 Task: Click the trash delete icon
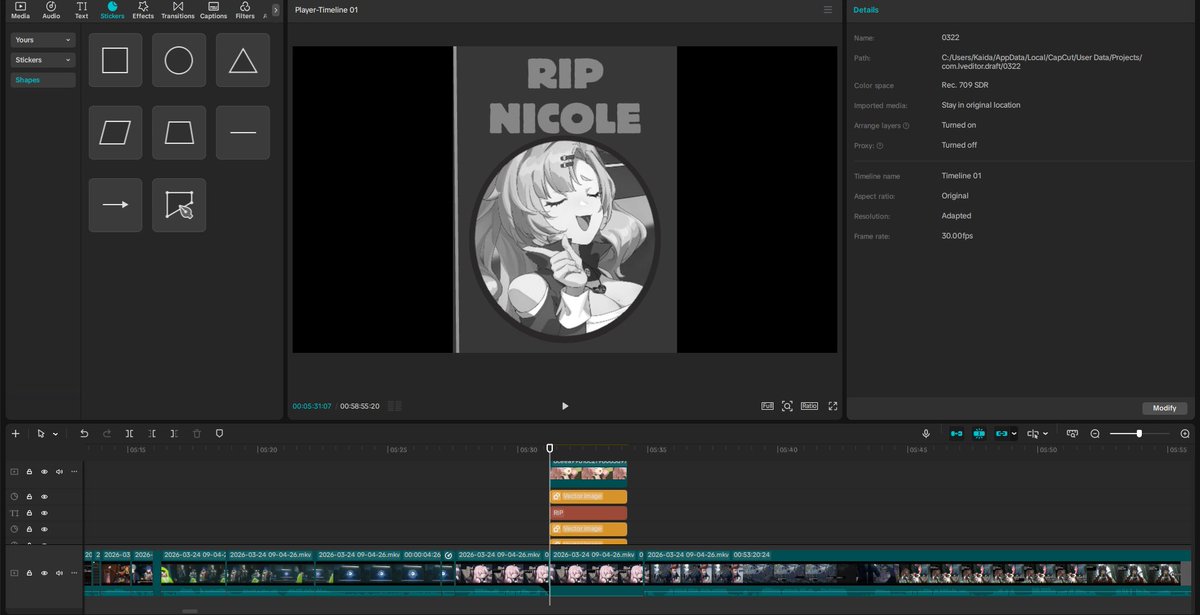coord(197,434)
